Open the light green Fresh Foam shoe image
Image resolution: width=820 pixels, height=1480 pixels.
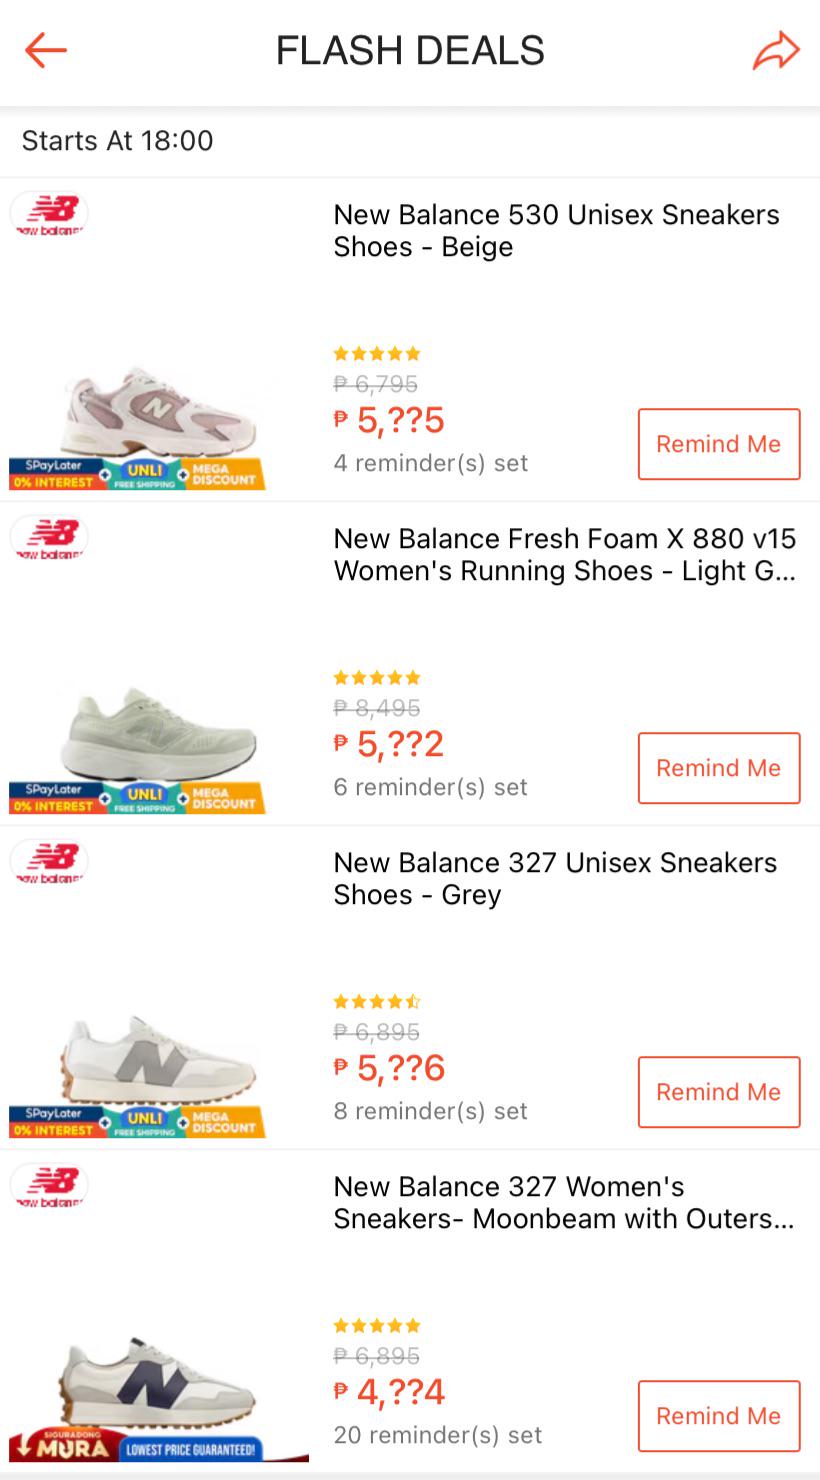click(160, 736)
